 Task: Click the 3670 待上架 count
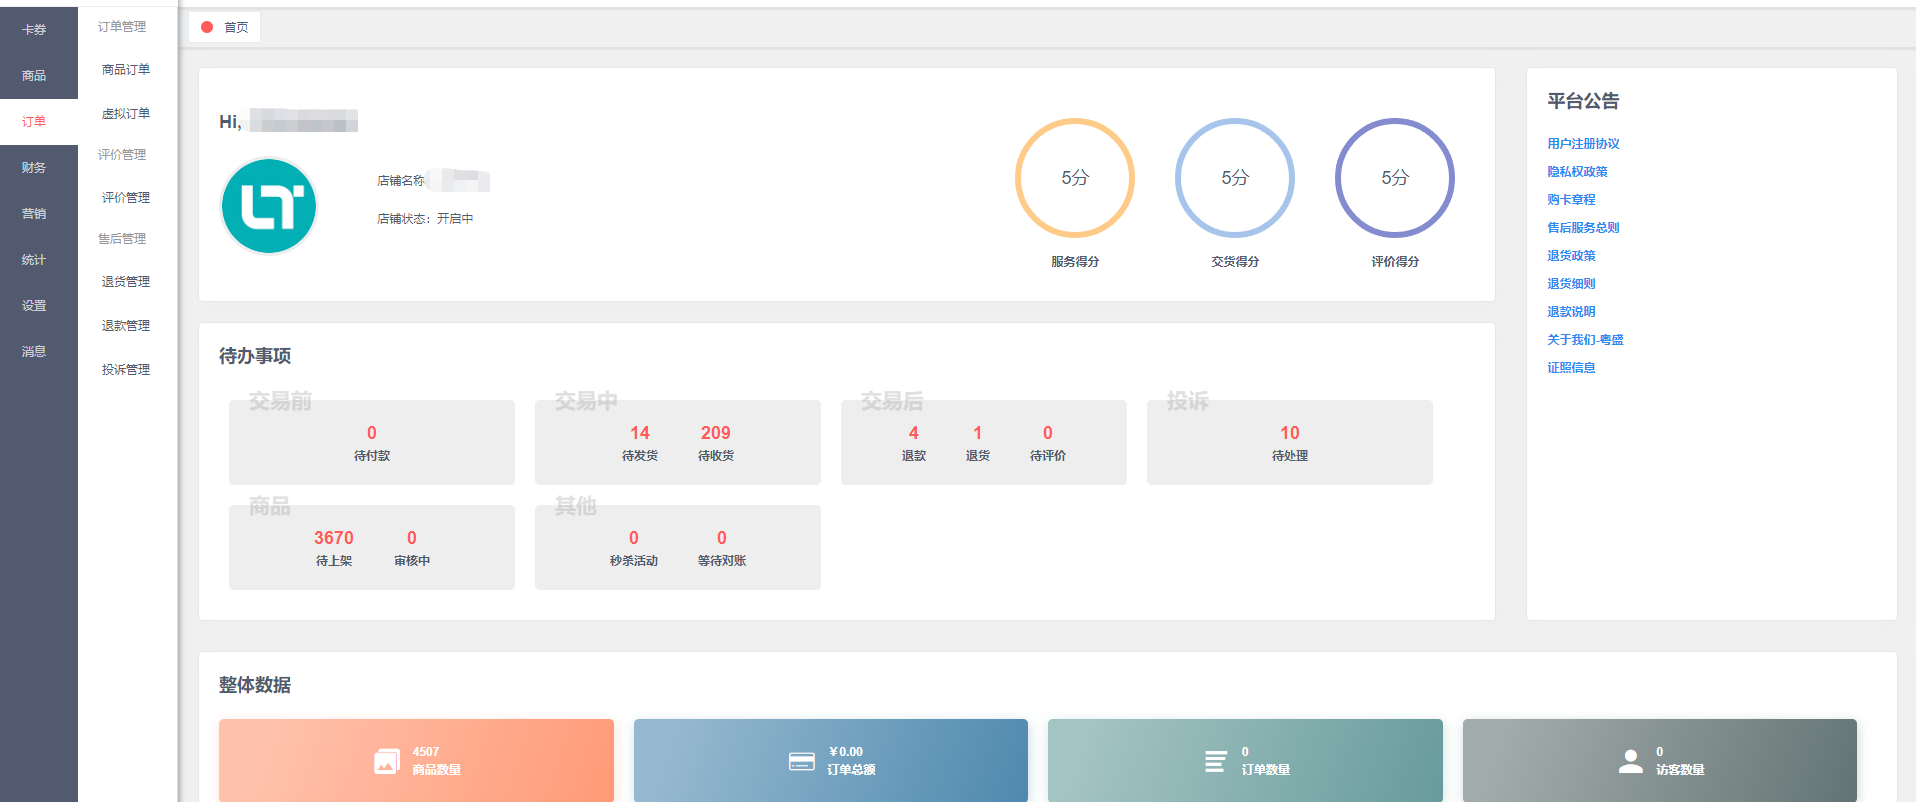click(x=334, y=538)
